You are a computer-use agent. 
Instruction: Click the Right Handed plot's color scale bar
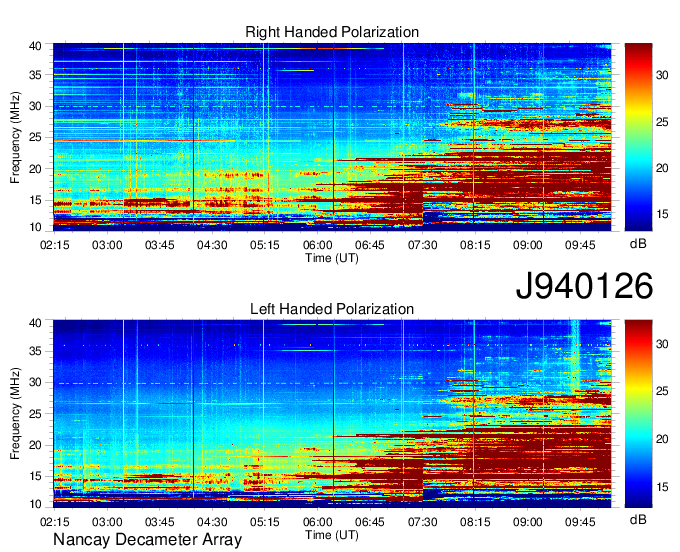coord(638,137)
